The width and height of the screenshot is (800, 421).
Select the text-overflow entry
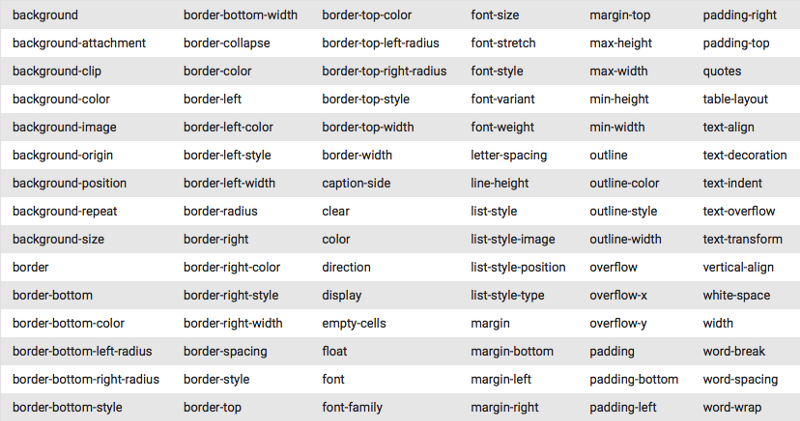pyautogui.click(x=739, y=211)
